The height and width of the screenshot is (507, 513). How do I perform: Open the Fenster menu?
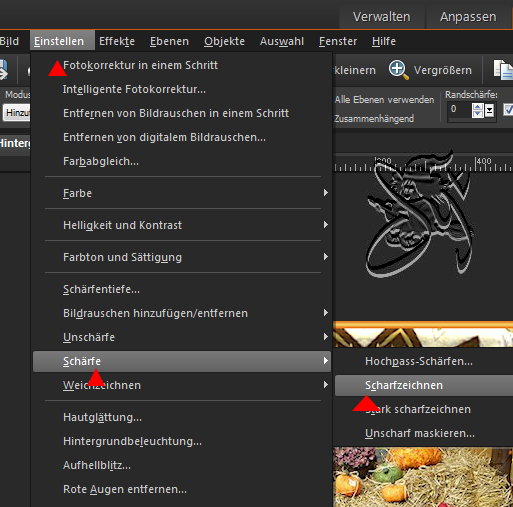[x=338, y=41]
